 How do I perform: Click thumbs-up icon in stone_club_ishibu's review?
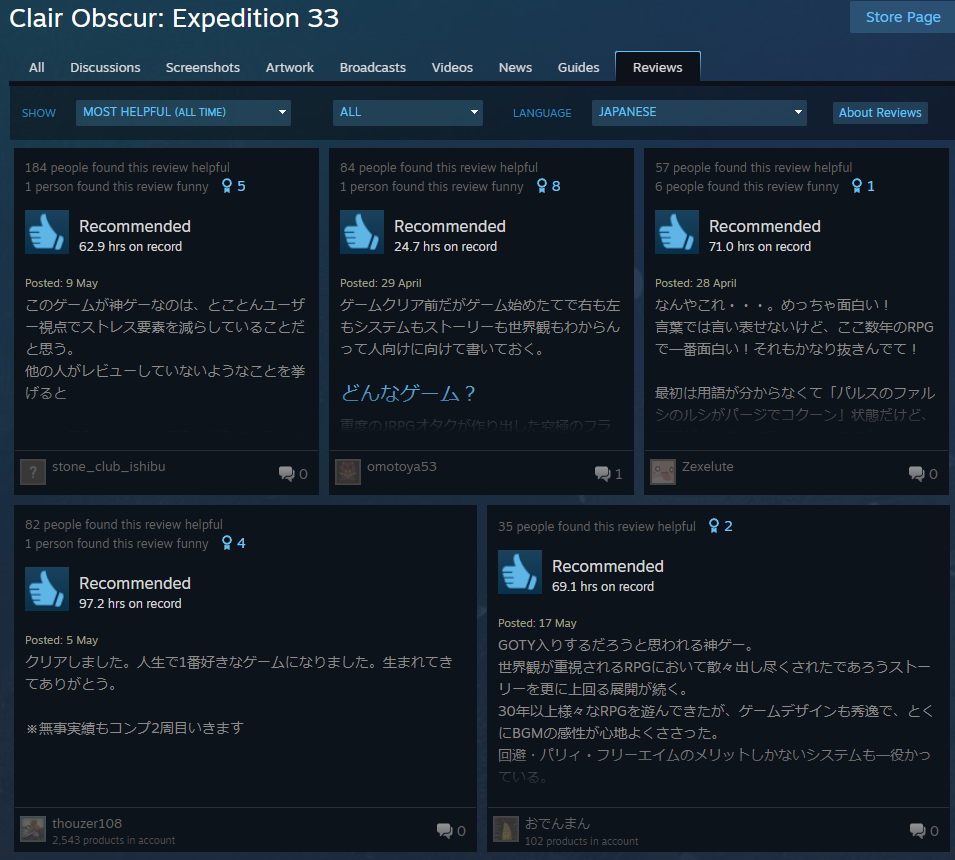point(47,232)
